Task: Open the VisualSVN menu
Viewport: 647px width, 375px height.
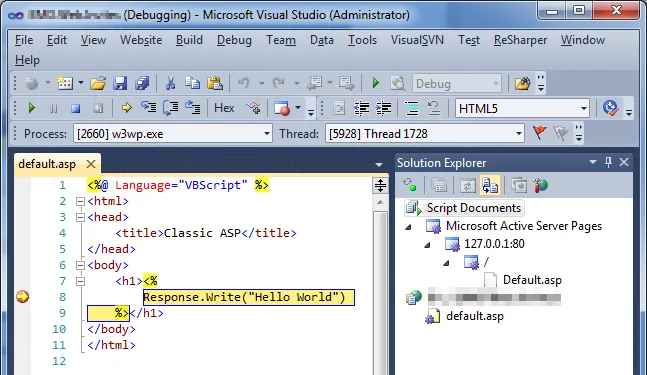Action: pyautogui.click(x=417, y=40)
